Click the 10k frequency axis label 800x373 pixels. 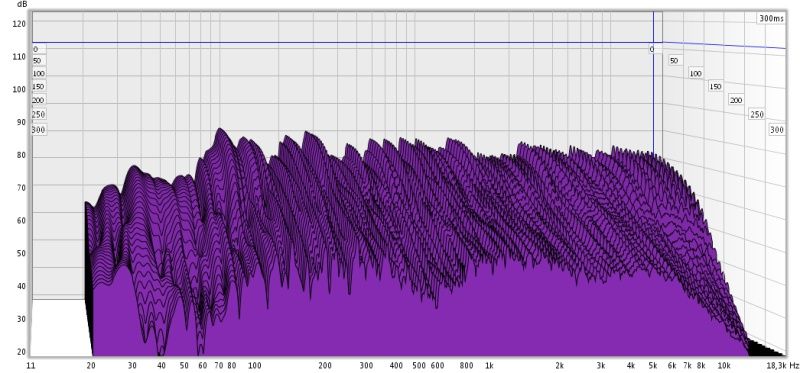coord(723,365)
